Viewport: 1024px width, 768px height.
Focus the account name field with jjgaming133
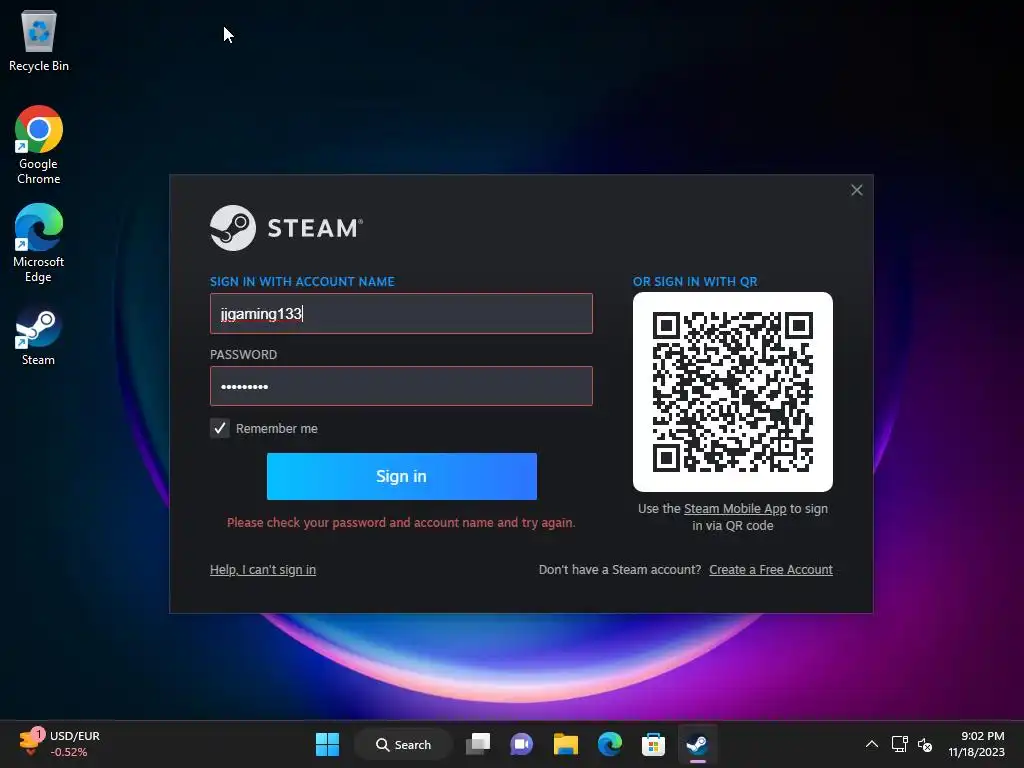pyautogui.click(x=401, y=313)
